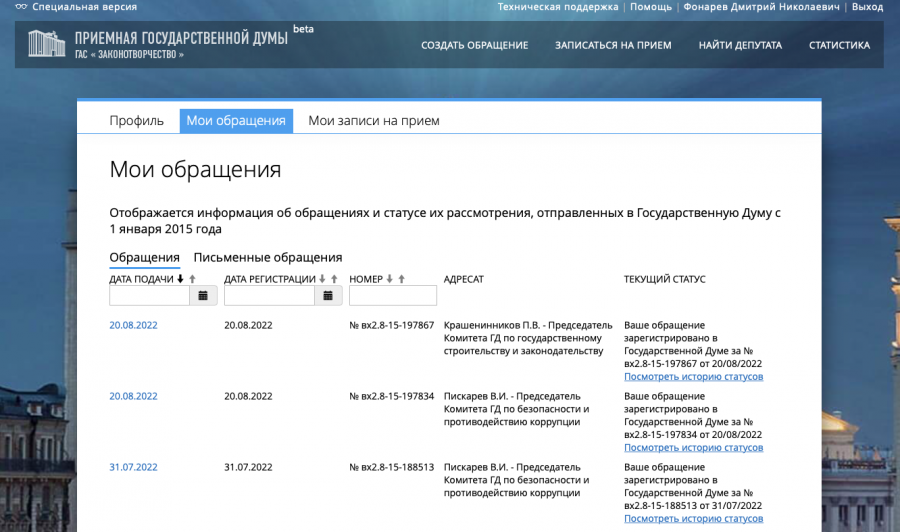Screen dimensions: 900x532
Task: Sort Дата подачи descending arrow
Action: coord(180,279)
